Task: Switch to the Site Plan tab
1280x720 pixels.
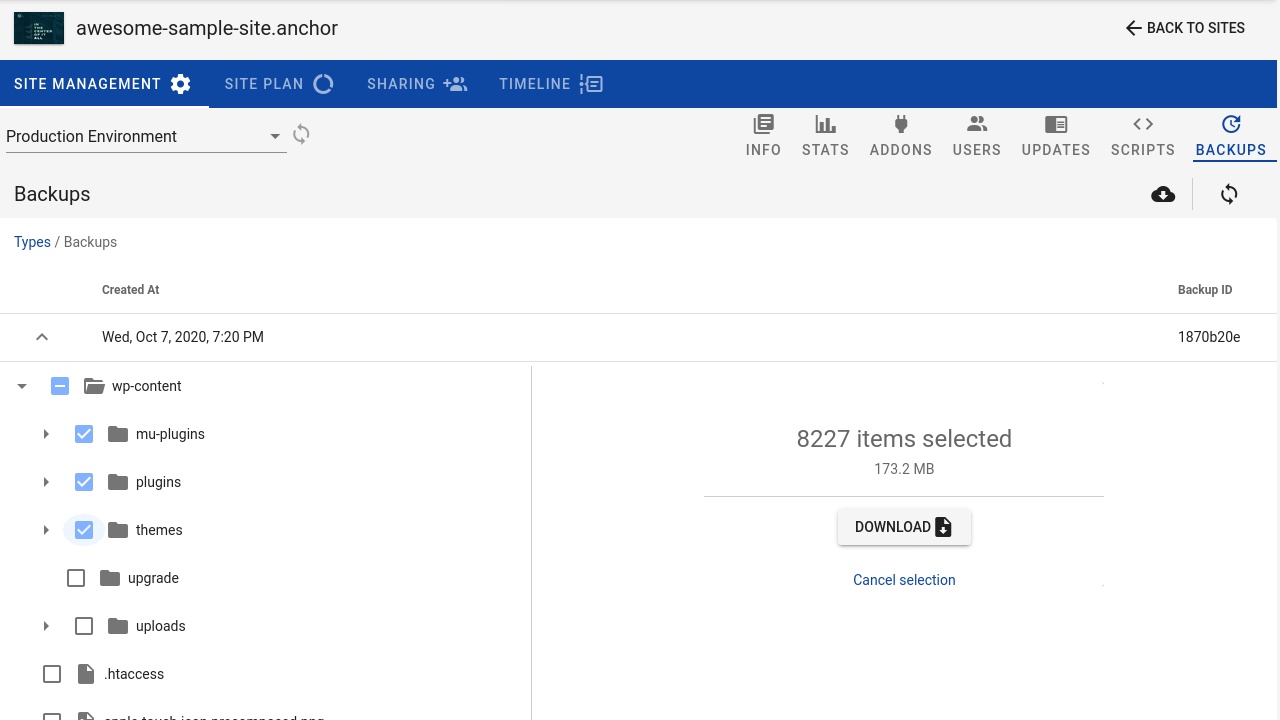Action: click(279, 84)
